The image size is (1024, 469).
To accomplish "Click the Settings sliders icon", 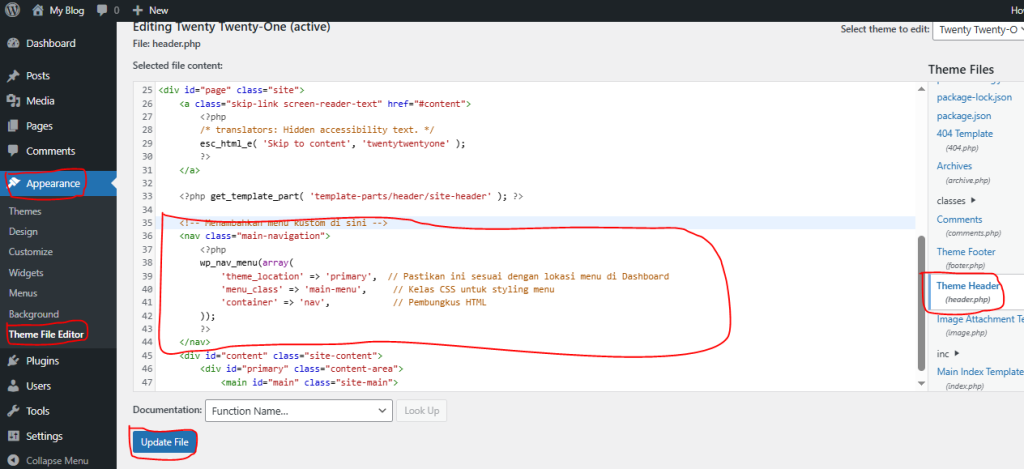I will (13, 436).
